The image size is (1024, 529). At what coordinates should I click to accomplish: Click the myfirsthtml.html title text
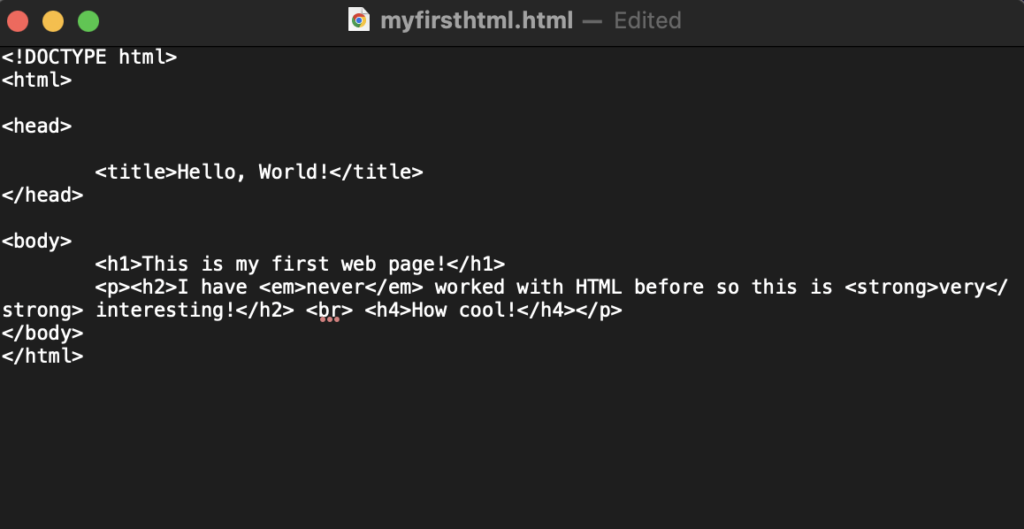pos(477,20)
